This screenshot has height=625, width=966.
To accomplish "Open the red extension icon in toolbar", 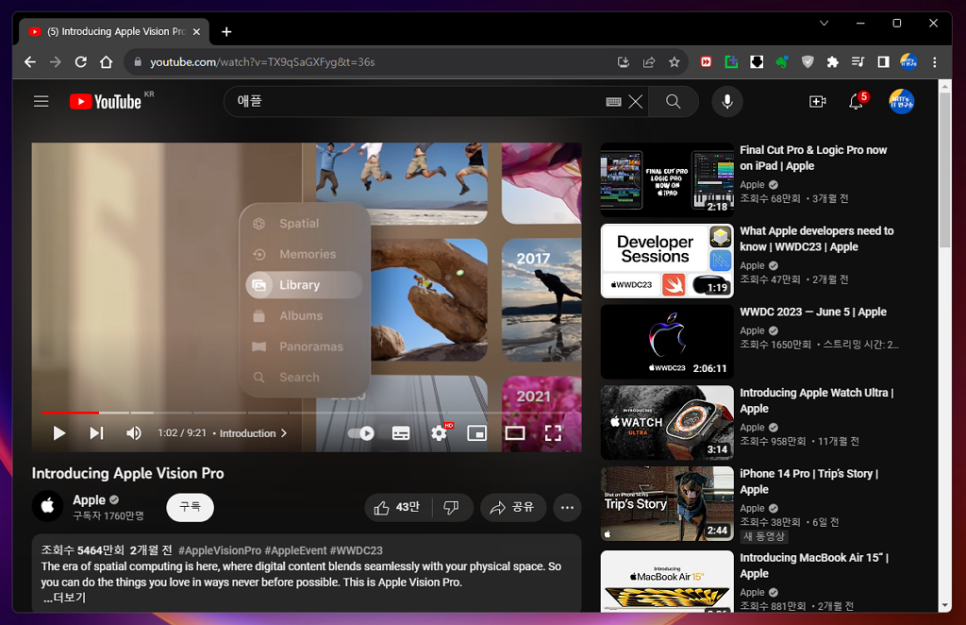I will (706, 62).
